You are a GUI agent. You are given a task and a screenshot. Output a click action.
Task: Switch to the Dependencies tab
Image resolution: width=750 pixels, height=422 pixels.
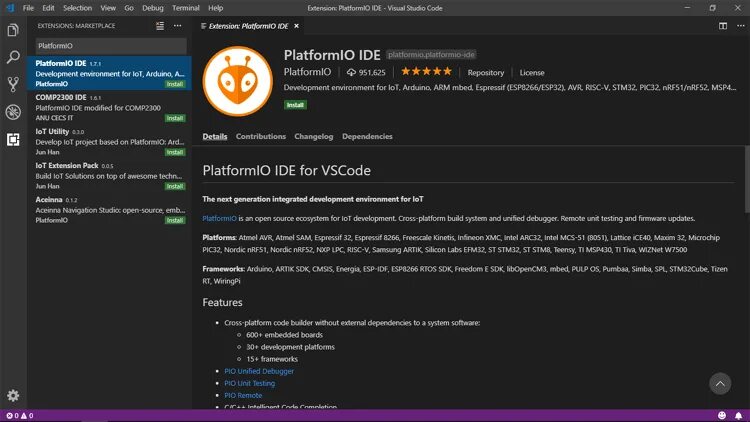367,136
